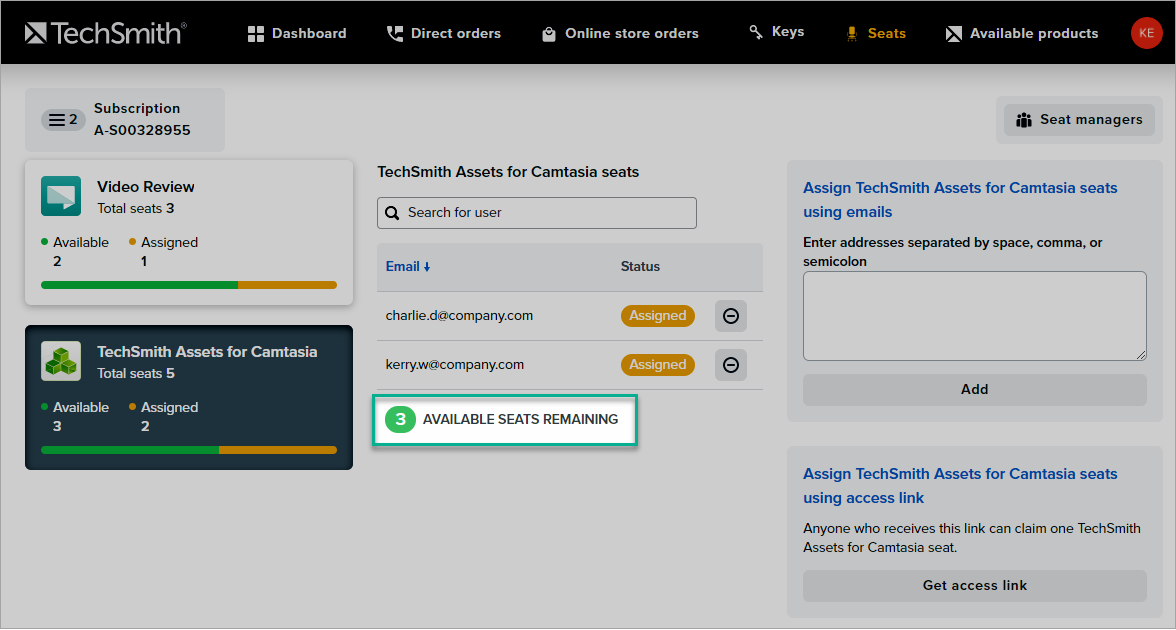Click the email addresses text area
1176x630 pixels.
(974, 315)
